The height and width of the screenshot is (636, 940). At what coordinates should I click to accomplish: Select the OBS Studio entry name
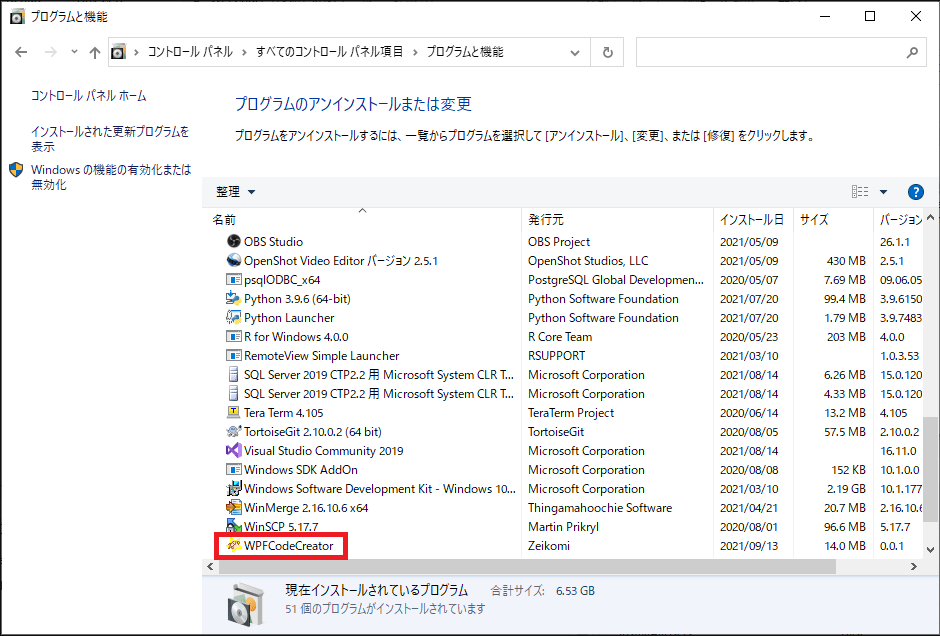pyautogui.click(x=273, y=241)
